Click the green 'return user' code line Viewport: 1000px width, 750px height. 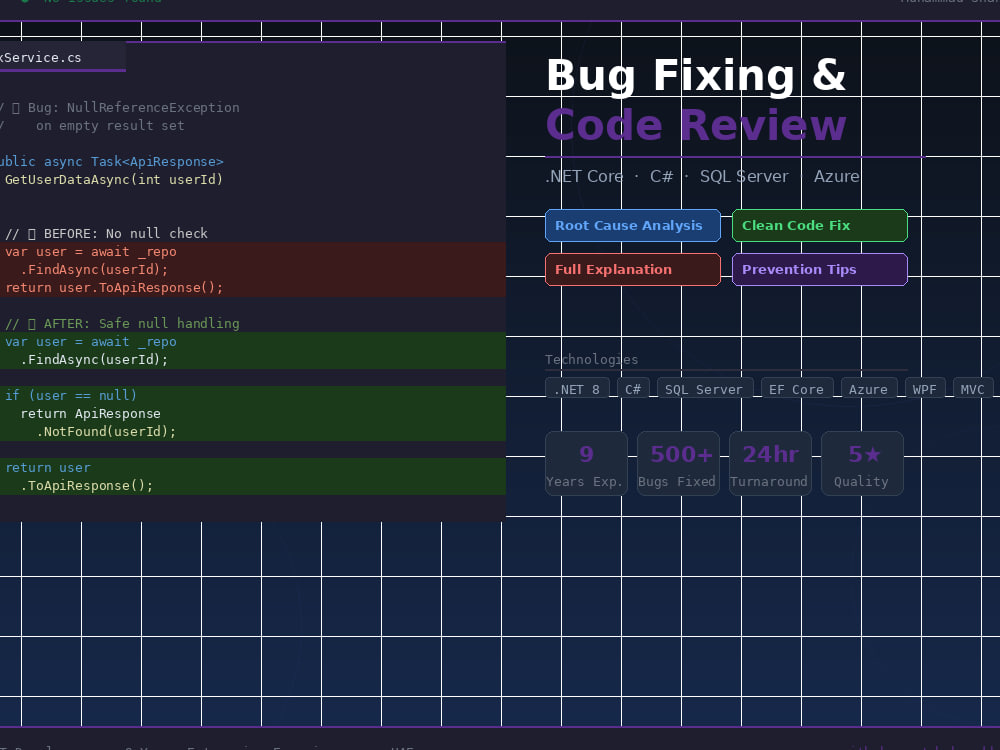click(48, 467)
